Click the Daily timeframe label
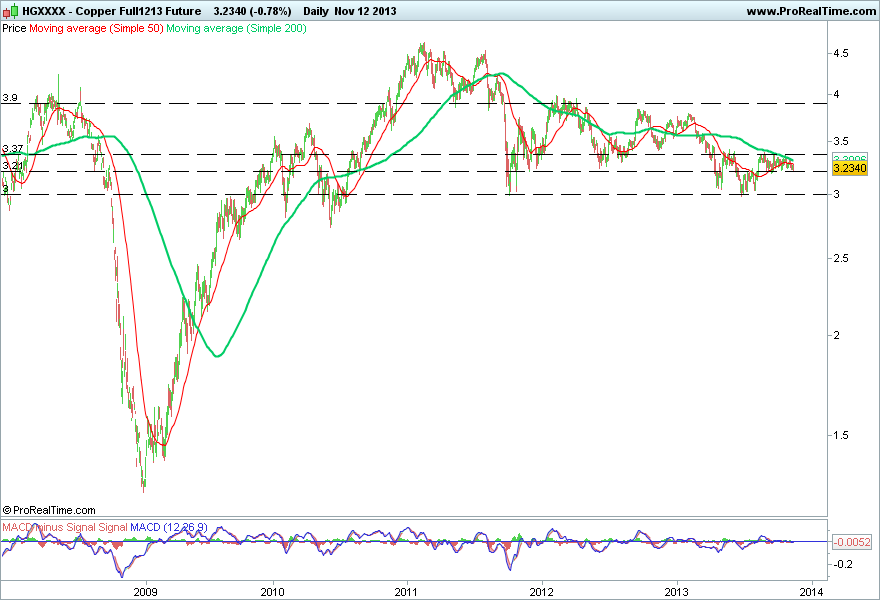The width and height of the screenshot is (880, 600). tap(315, 11)
